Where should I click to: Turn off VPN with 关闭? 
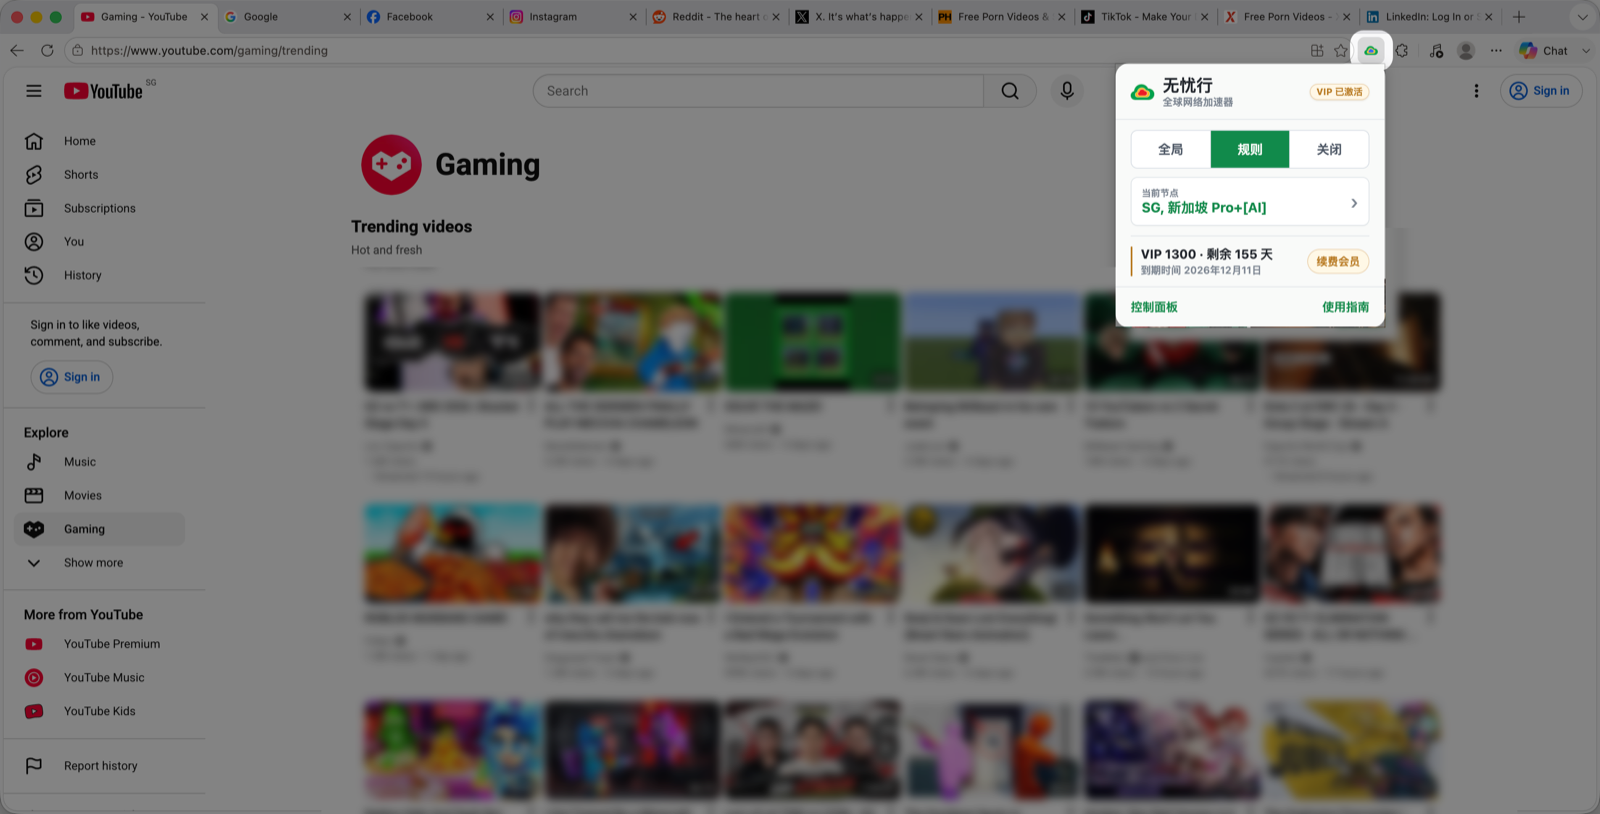pos(1329,149)
